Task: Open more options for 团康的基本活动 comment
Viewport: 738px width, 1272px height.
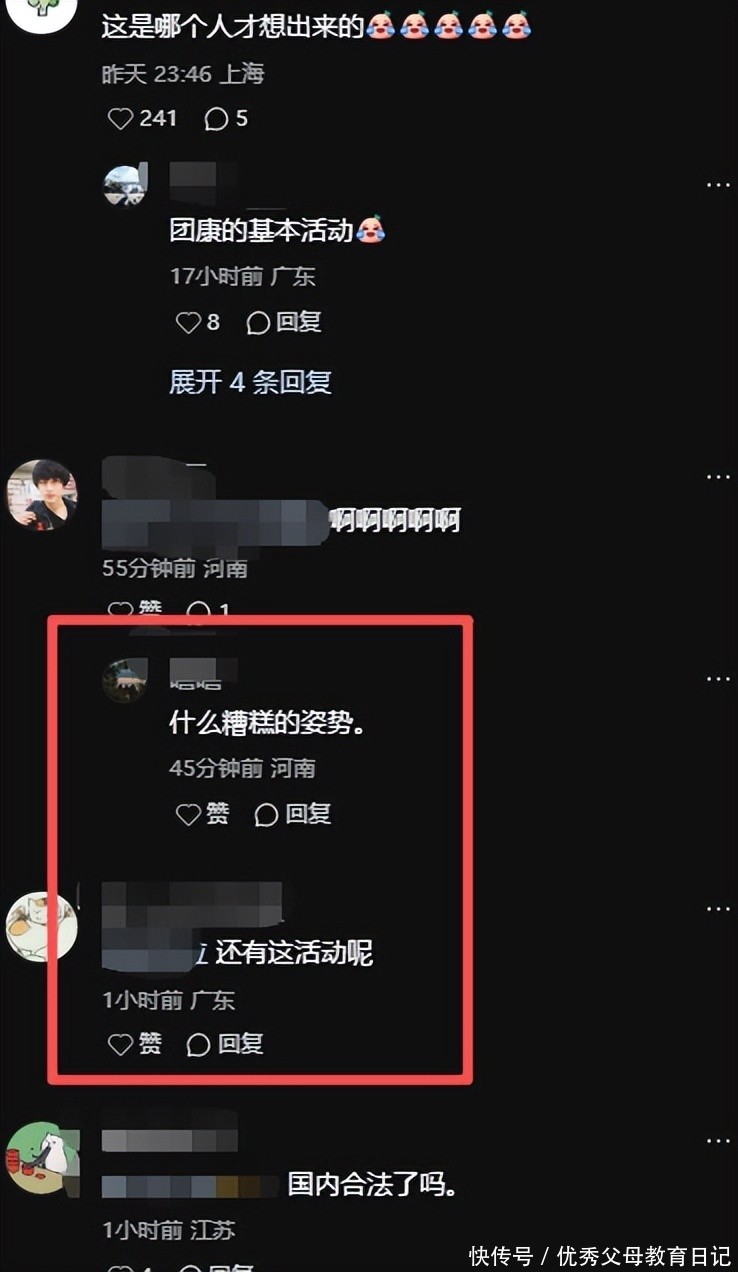Action: pos(718,185)
